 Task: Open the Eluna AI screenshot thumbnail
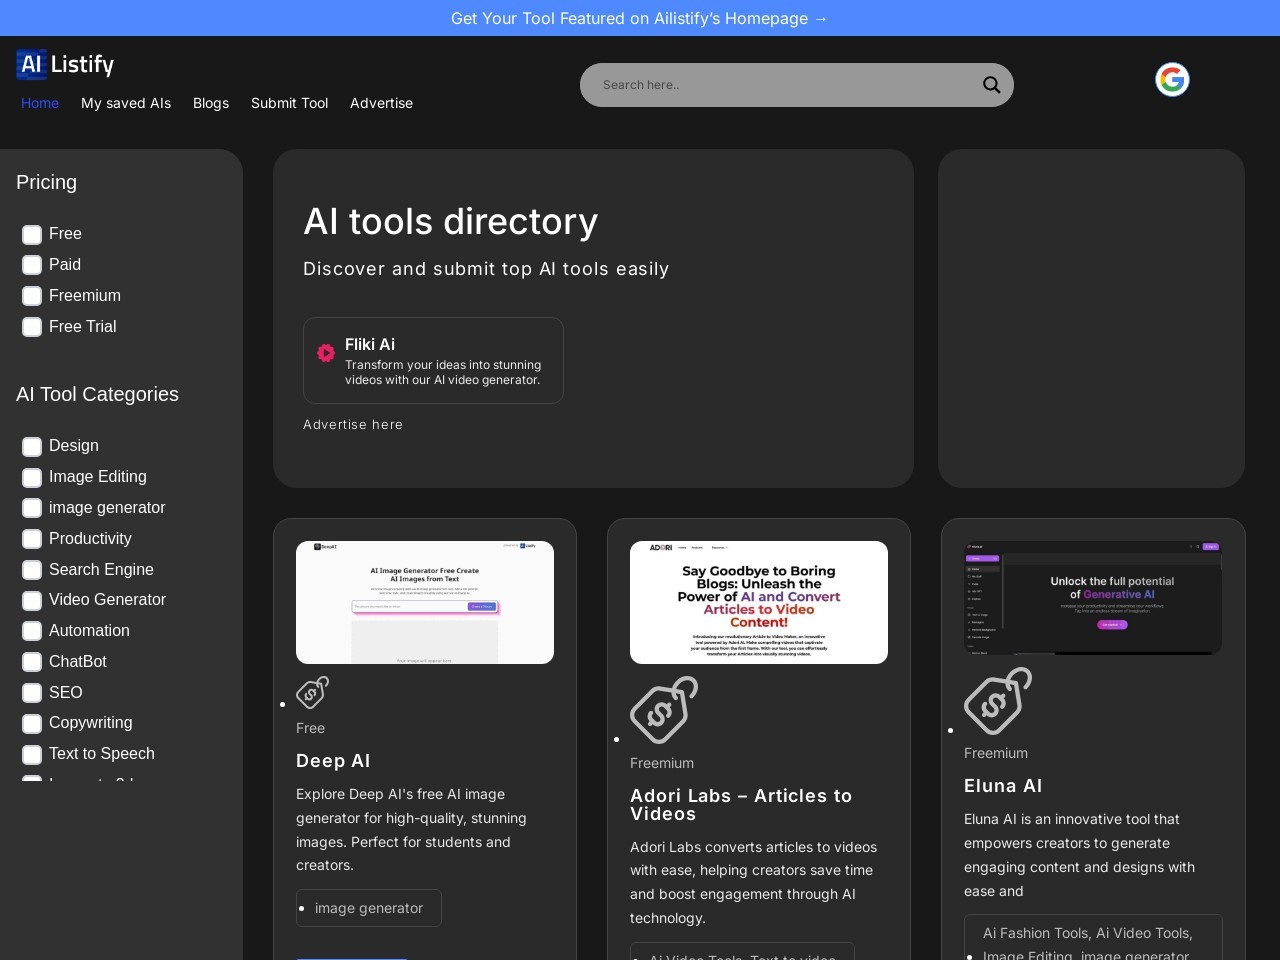click(x=1093, y=598)
